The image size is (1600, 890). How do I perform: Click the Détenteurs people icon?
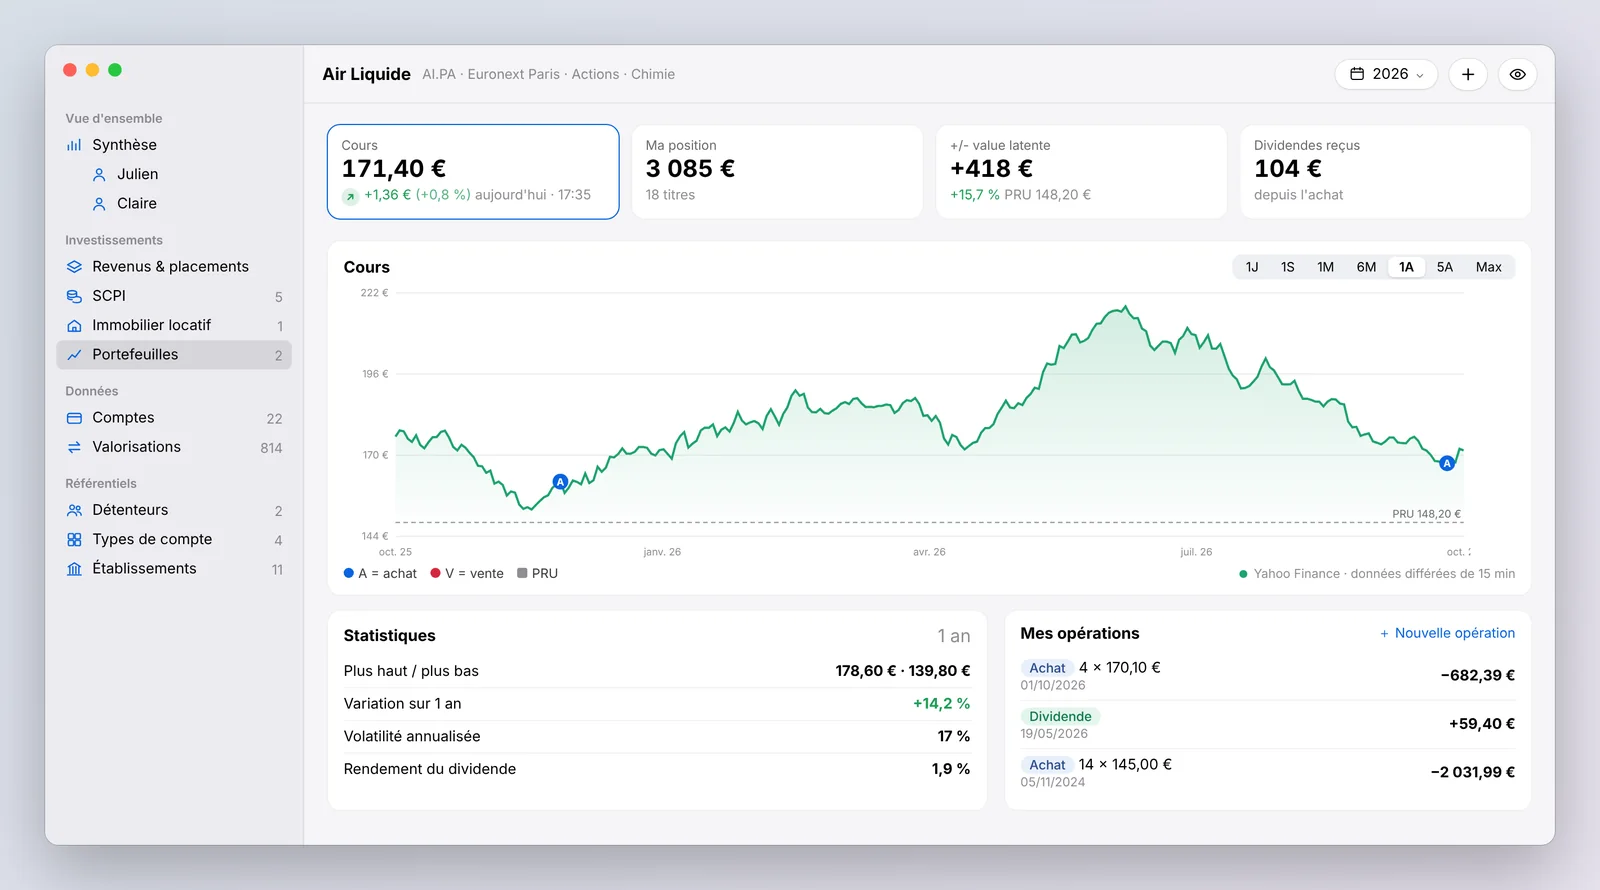click(74, 510)
